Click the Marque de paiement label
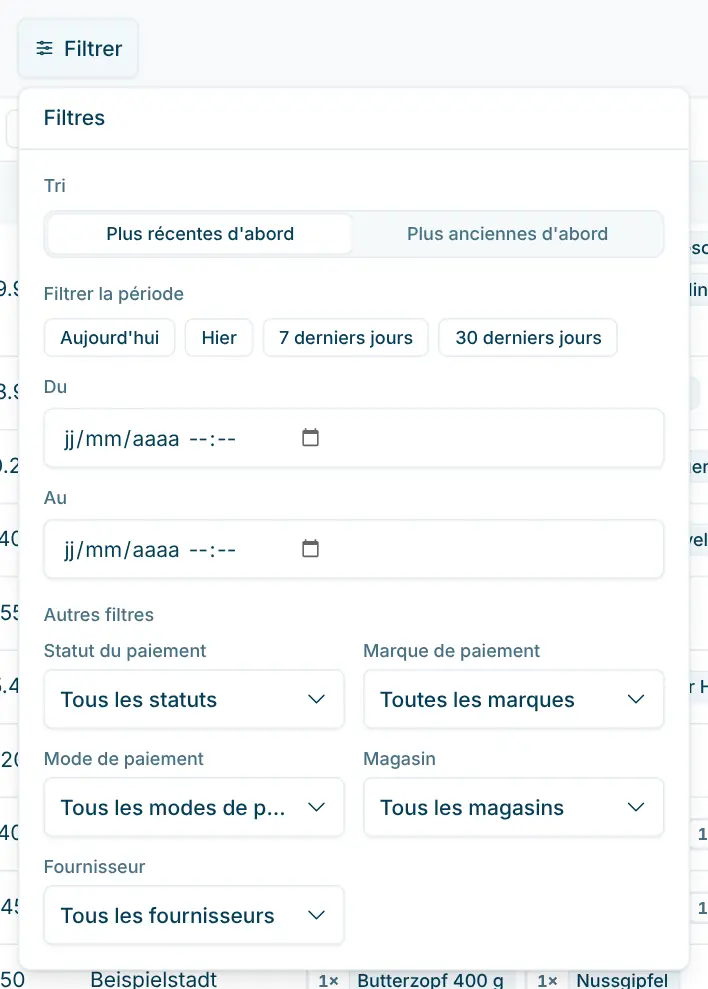This screenshot has height=989, width=708. (452, 651)
